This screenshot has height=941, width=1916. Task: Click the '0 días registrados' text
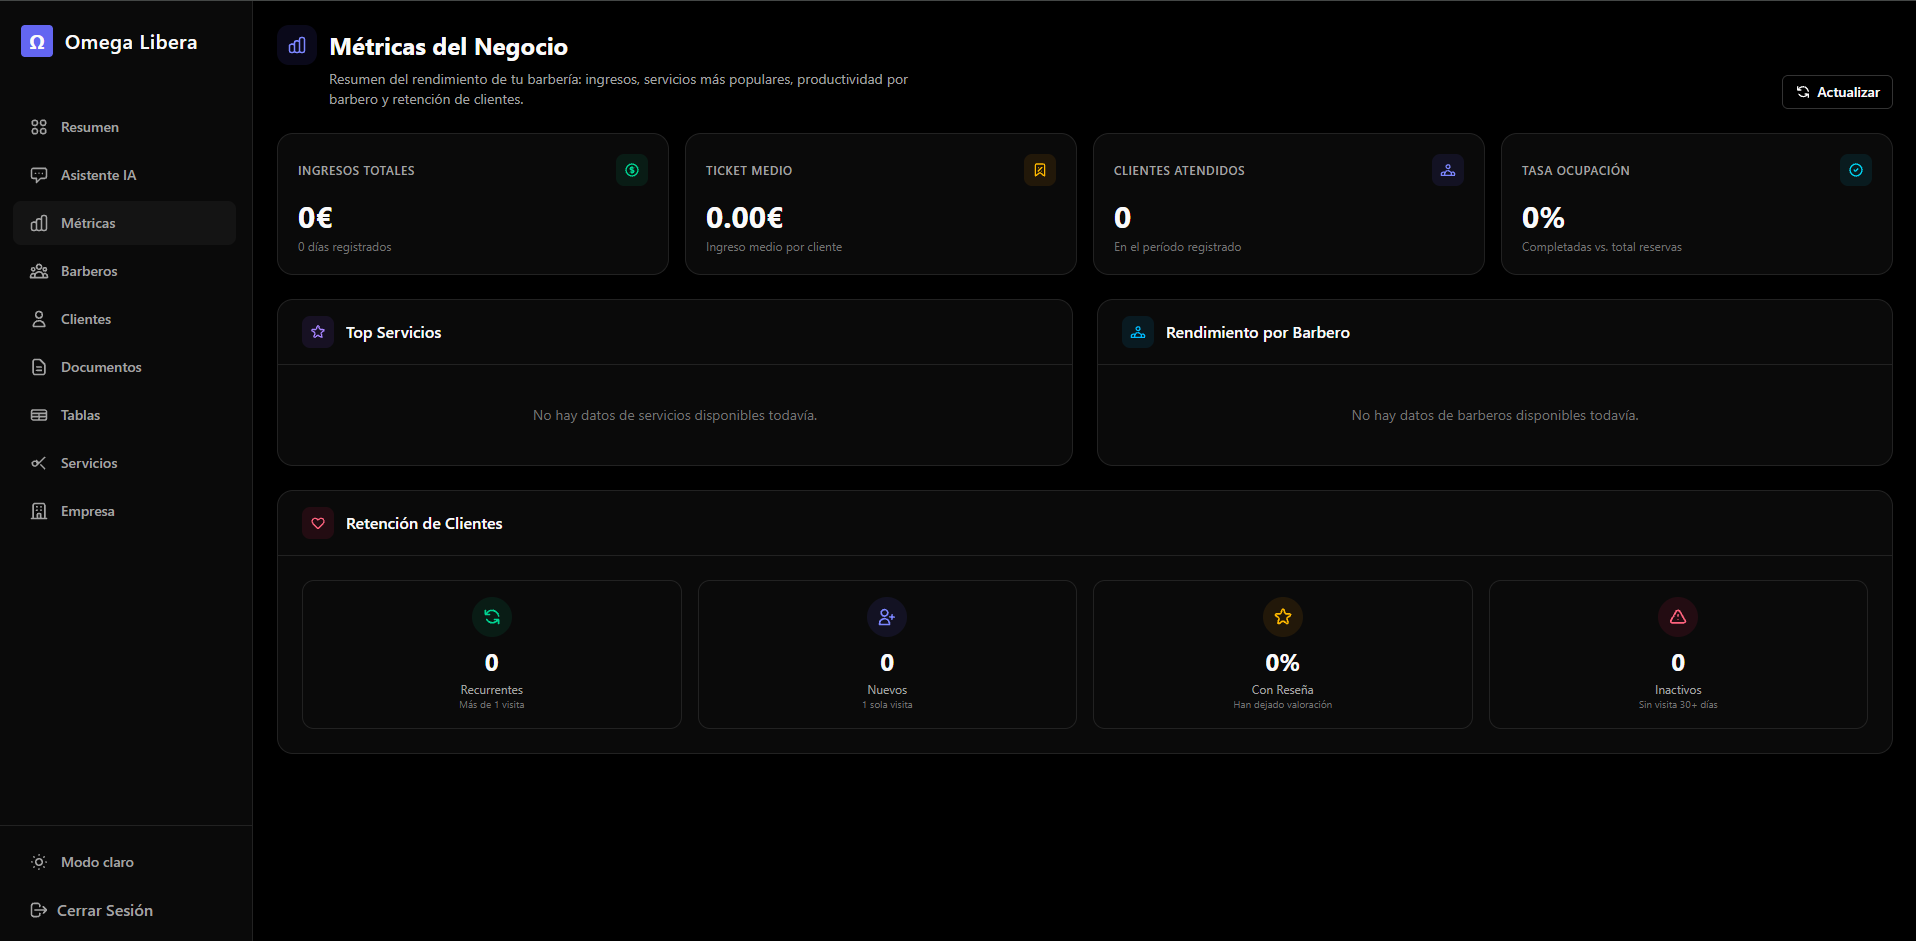345,247
